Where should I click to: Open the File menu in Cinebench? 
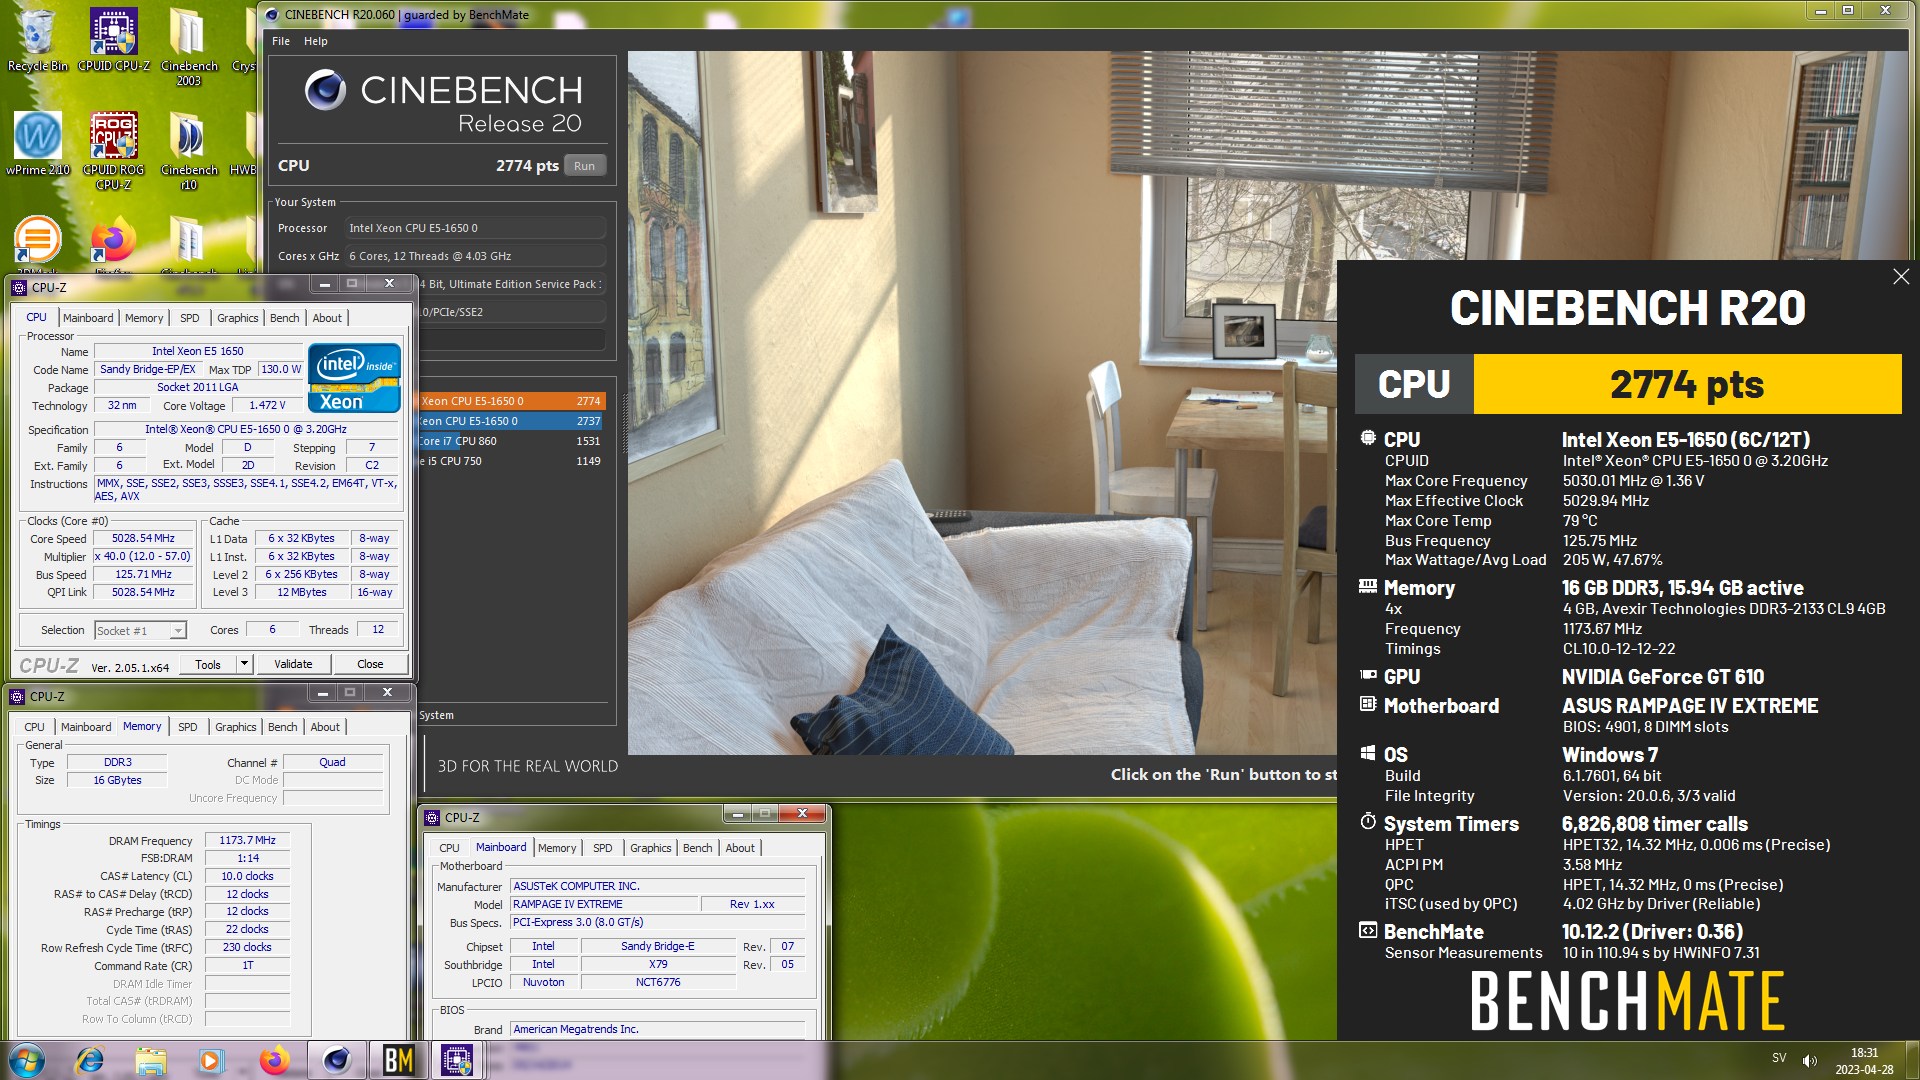[x=281, y=41]
